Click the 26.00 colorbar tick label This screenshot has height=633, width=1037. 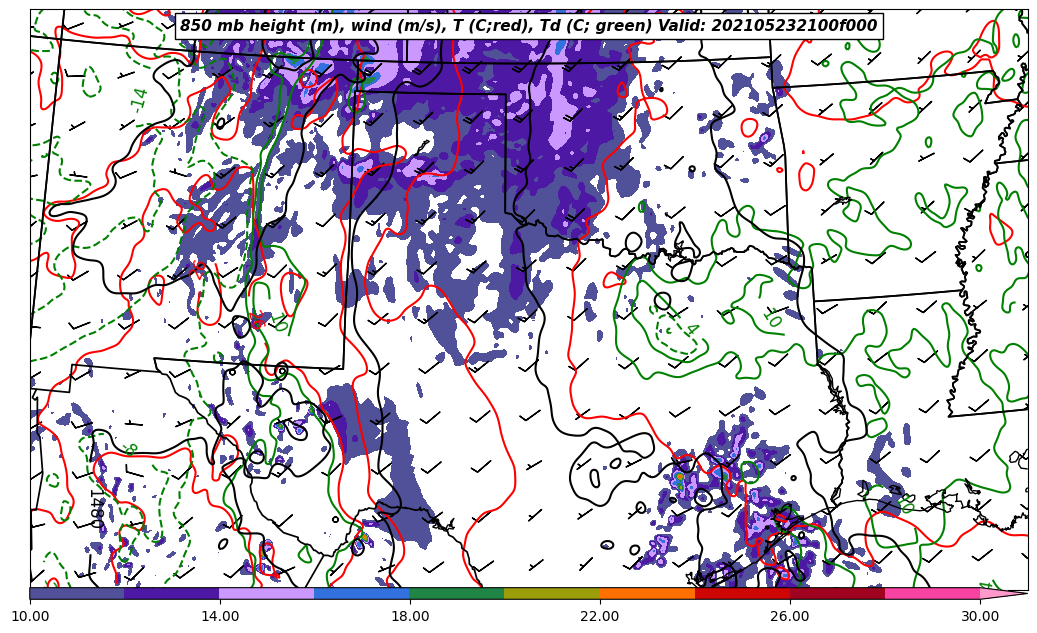click(x=790, y=616)
